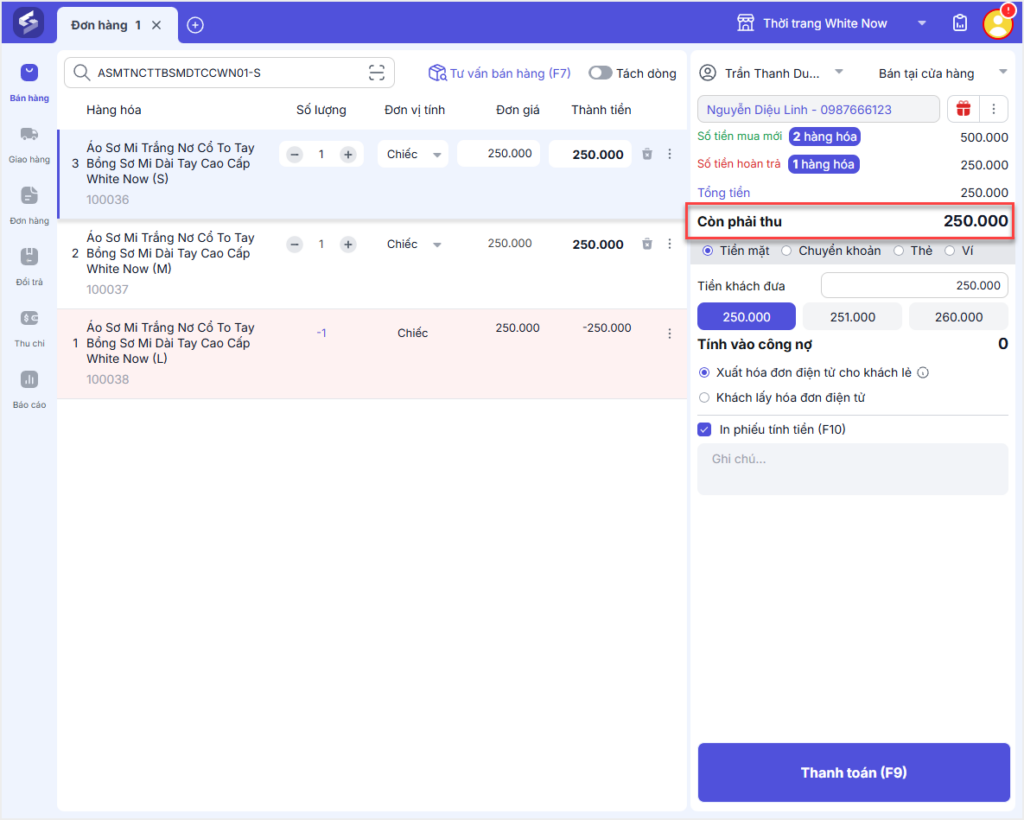Open the Trần Thanh Du... employee dropdown
1024x820 pixels.
(839, 72)
